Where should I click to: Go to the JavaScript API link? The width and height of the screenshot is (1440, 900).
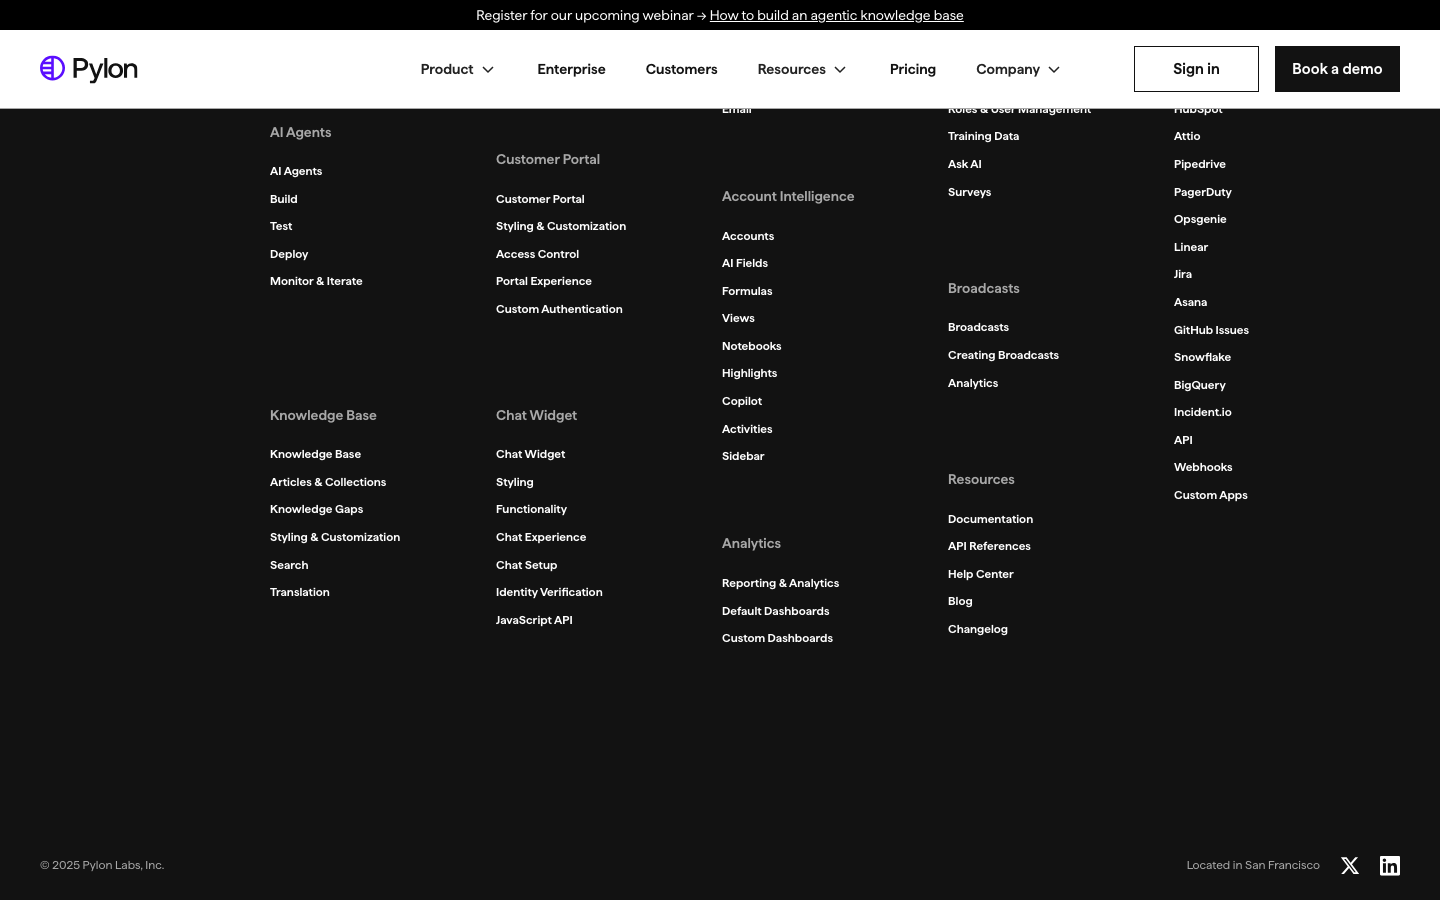534,620
